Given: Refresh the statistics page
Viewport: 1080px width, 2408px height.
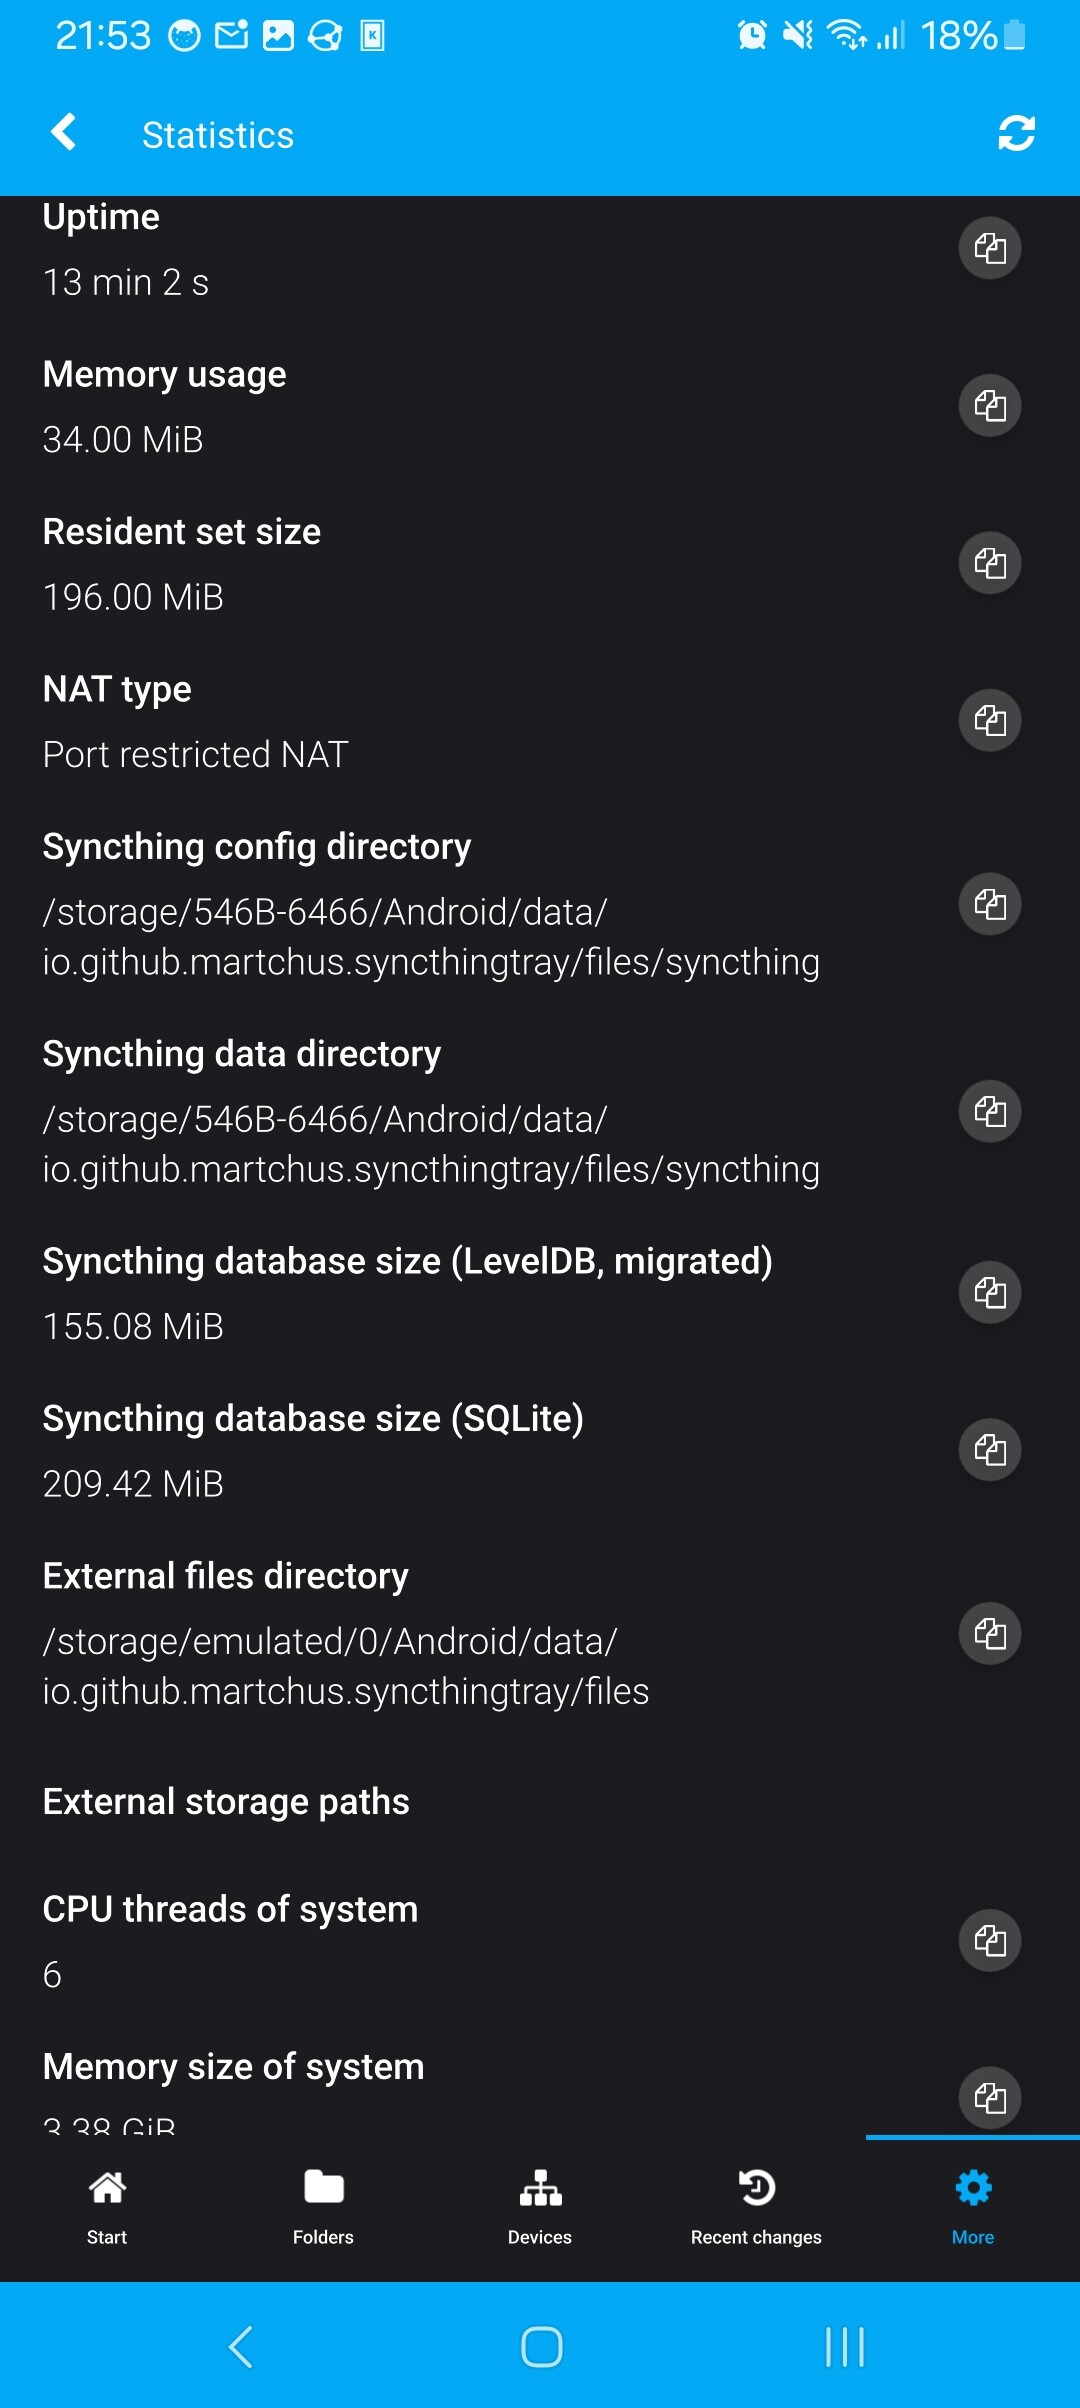Looking at the screenshot, I should point(1016,134).
